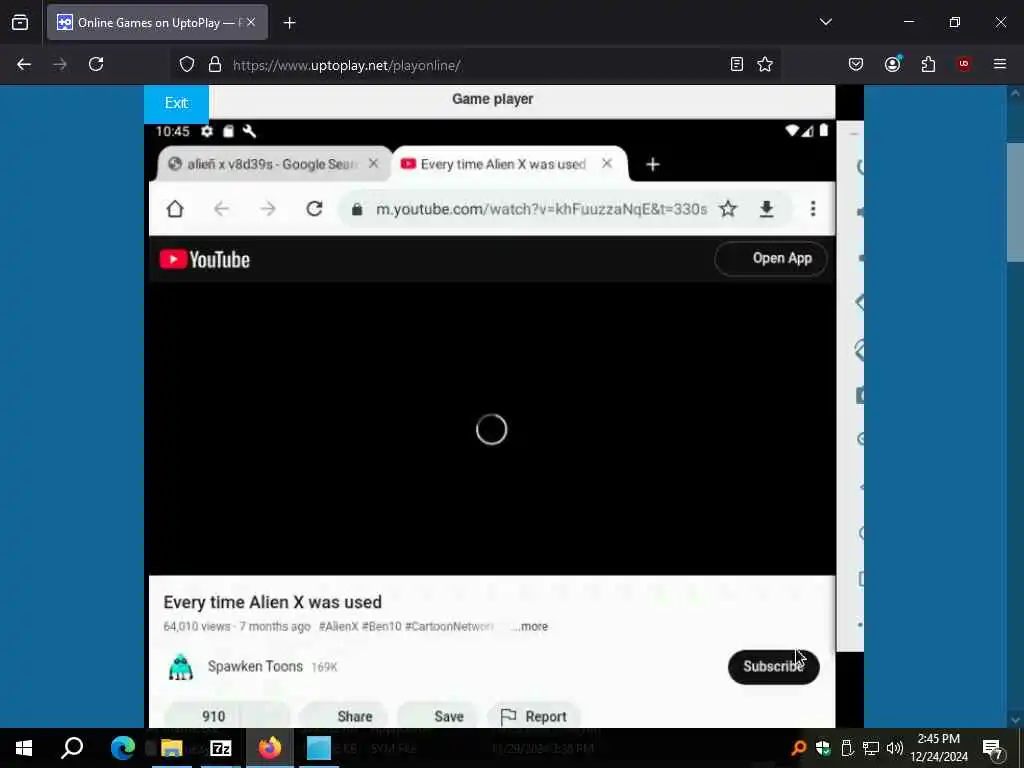The image size is (1024, 768).
Task: Click the Firefox taskbar icon
Action: pos(269,748)
